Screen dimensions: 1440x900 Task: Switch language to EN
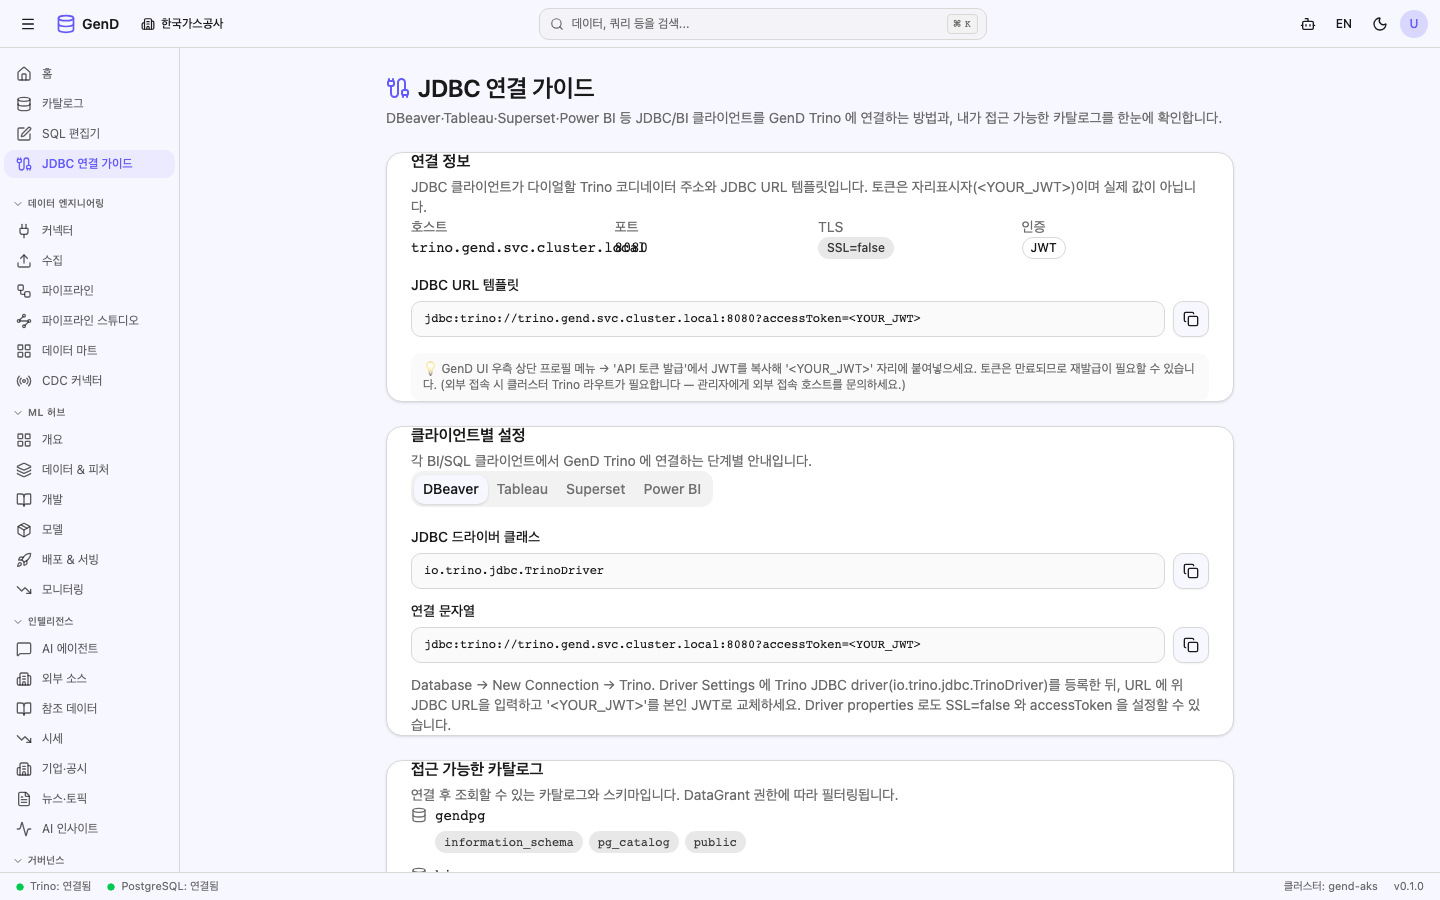pyautogui.click(x=1344, y=24)
